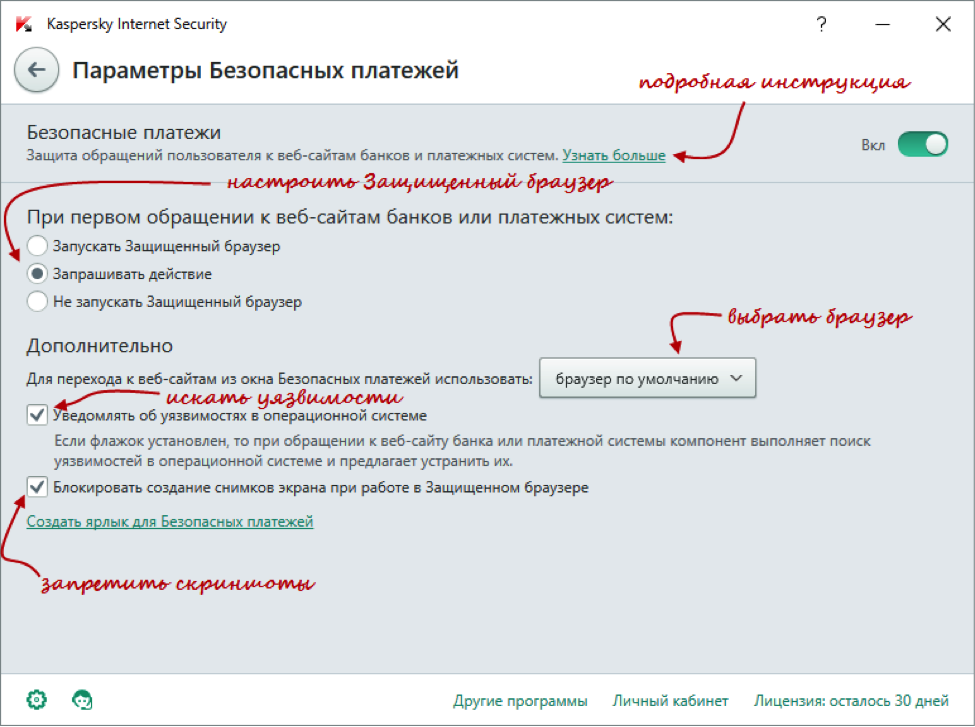Click the Kaspersky Internet Security title text
The image size is (975, 727).
(137, 24)
